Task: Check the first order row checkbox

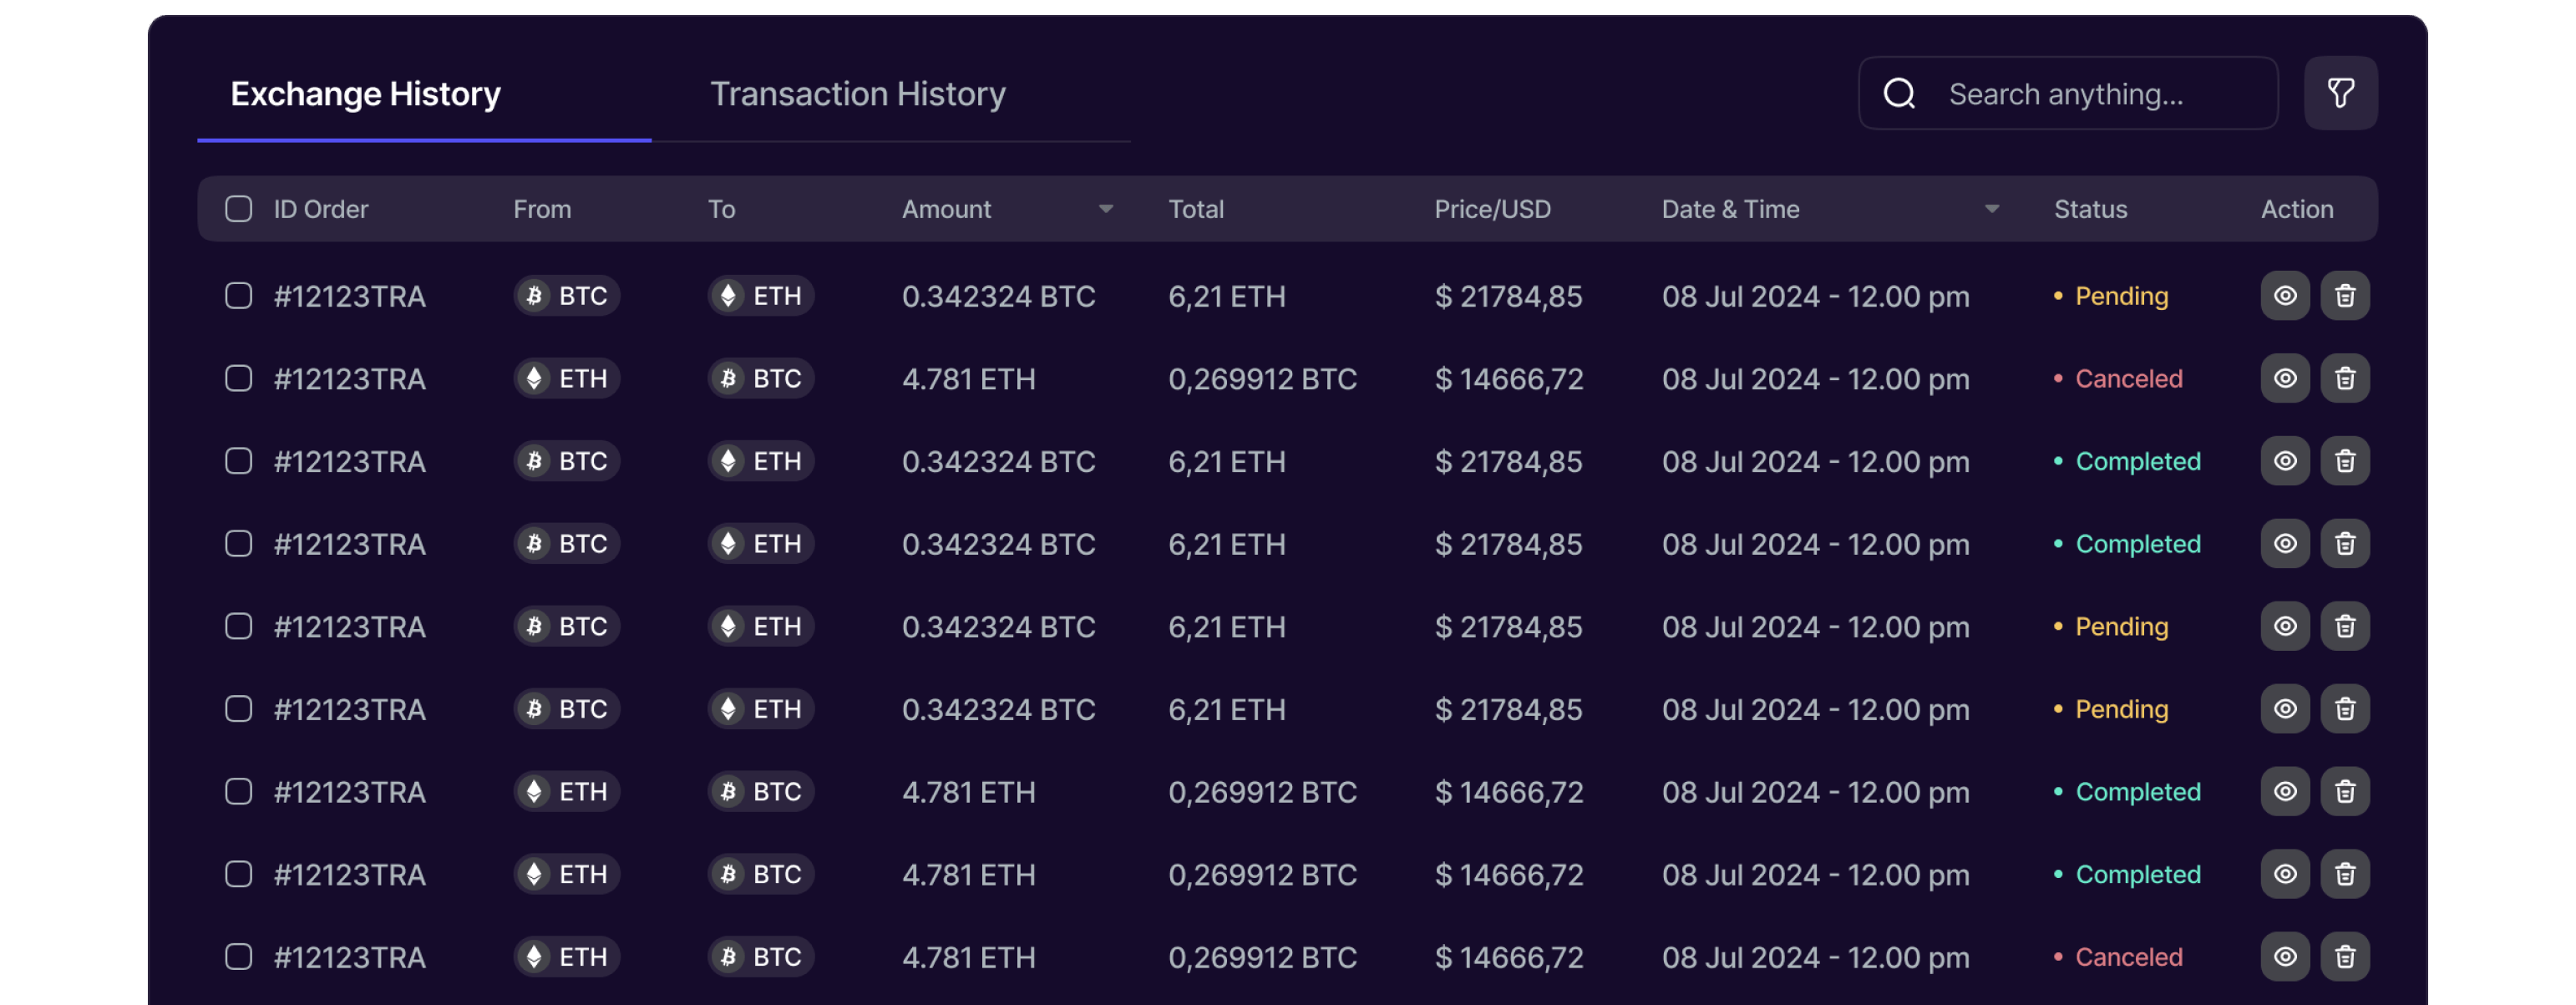Action: 238,296
